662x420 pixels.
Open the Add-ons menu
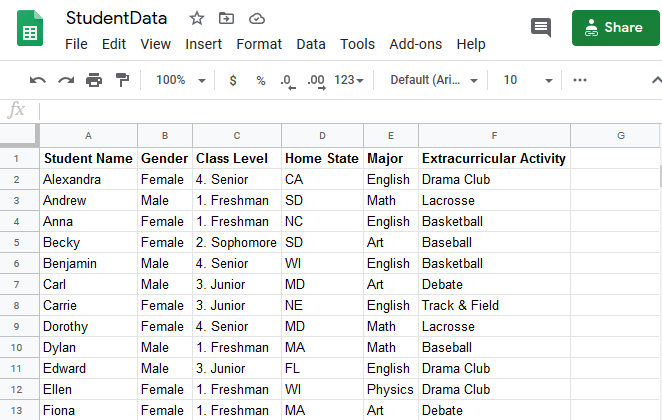(x=415, y=44)
